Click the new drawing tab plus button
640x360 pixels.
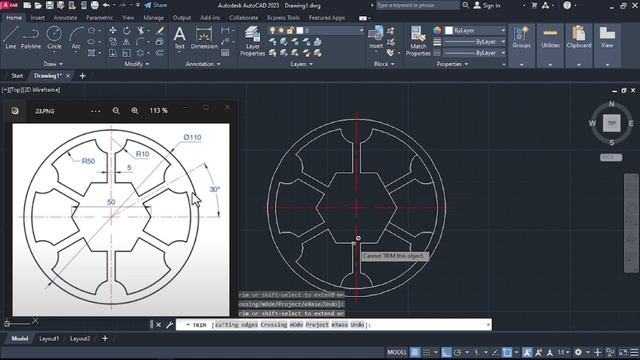click(82, 76)
